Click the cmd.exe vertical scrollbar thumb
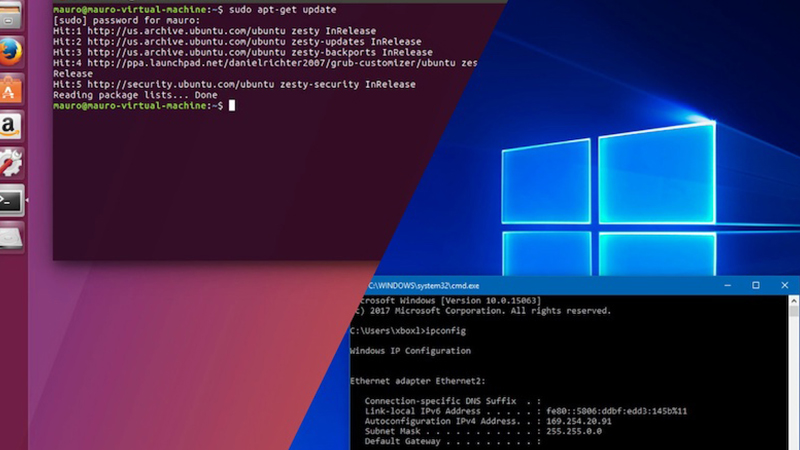 pos(794,312)
